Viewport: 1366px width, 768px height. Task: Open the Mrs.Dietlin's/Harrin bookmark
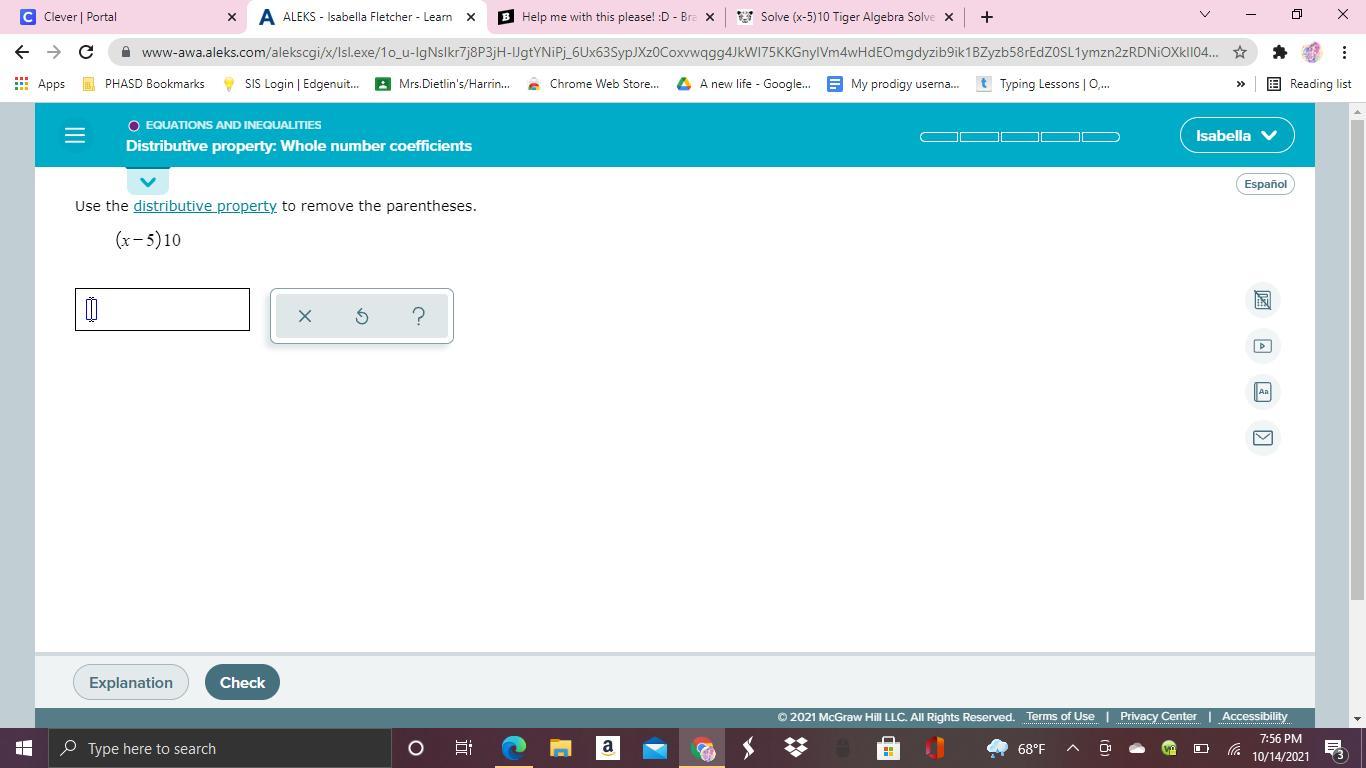442,84
